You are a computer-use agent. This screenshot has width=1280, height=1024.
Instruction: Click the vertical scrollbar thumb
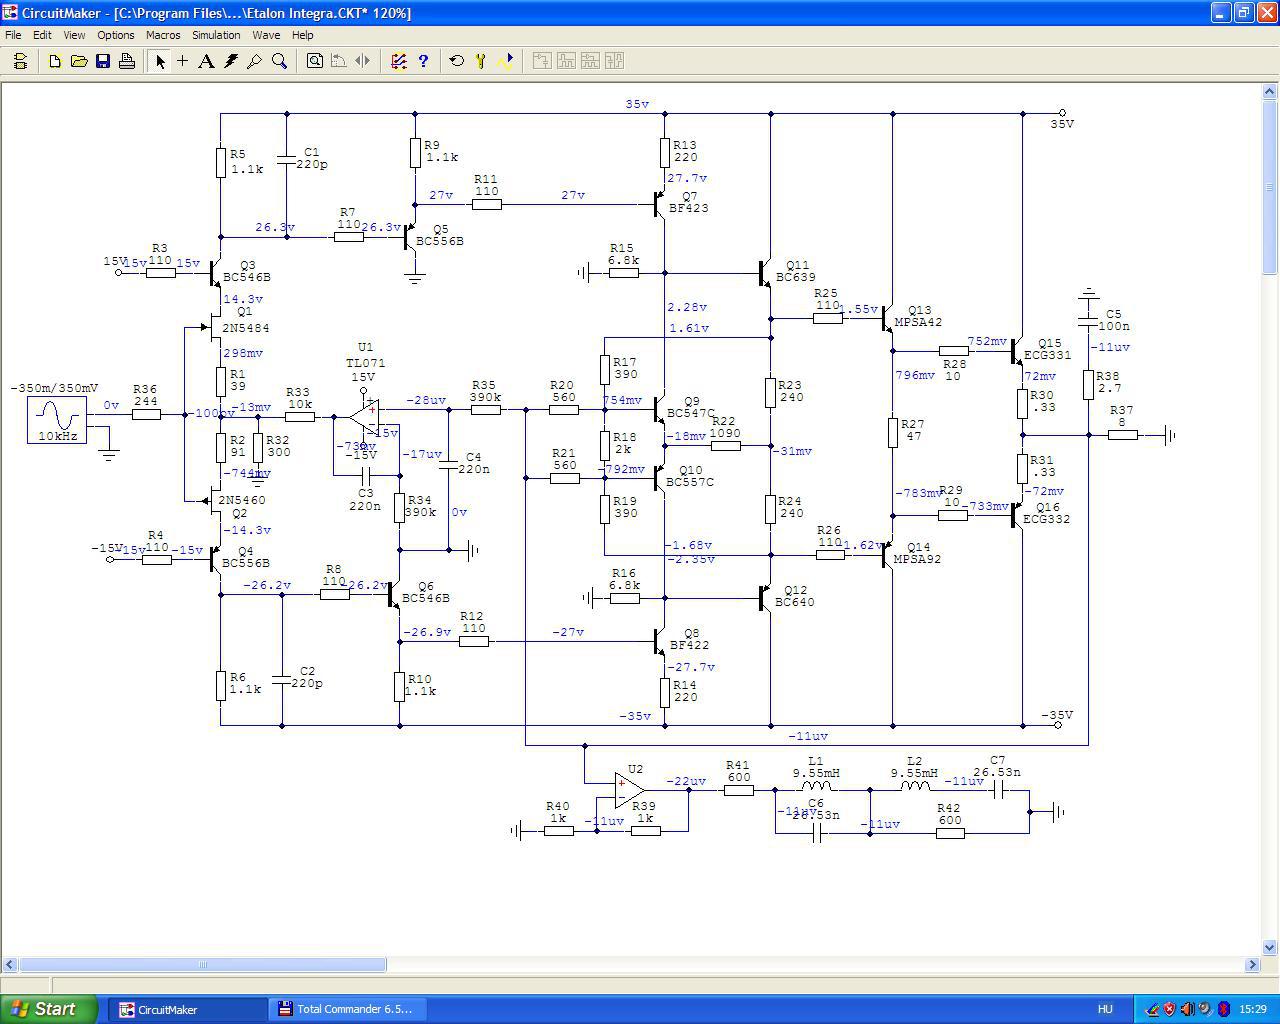pos(1270,187)
